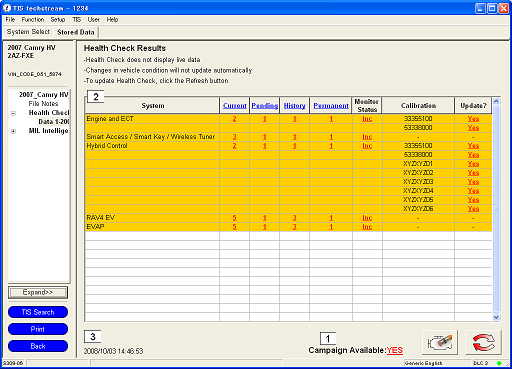Select the 2007_Camry HV tree item
This screenshot has width=512, height=369.
pos(44,95)
